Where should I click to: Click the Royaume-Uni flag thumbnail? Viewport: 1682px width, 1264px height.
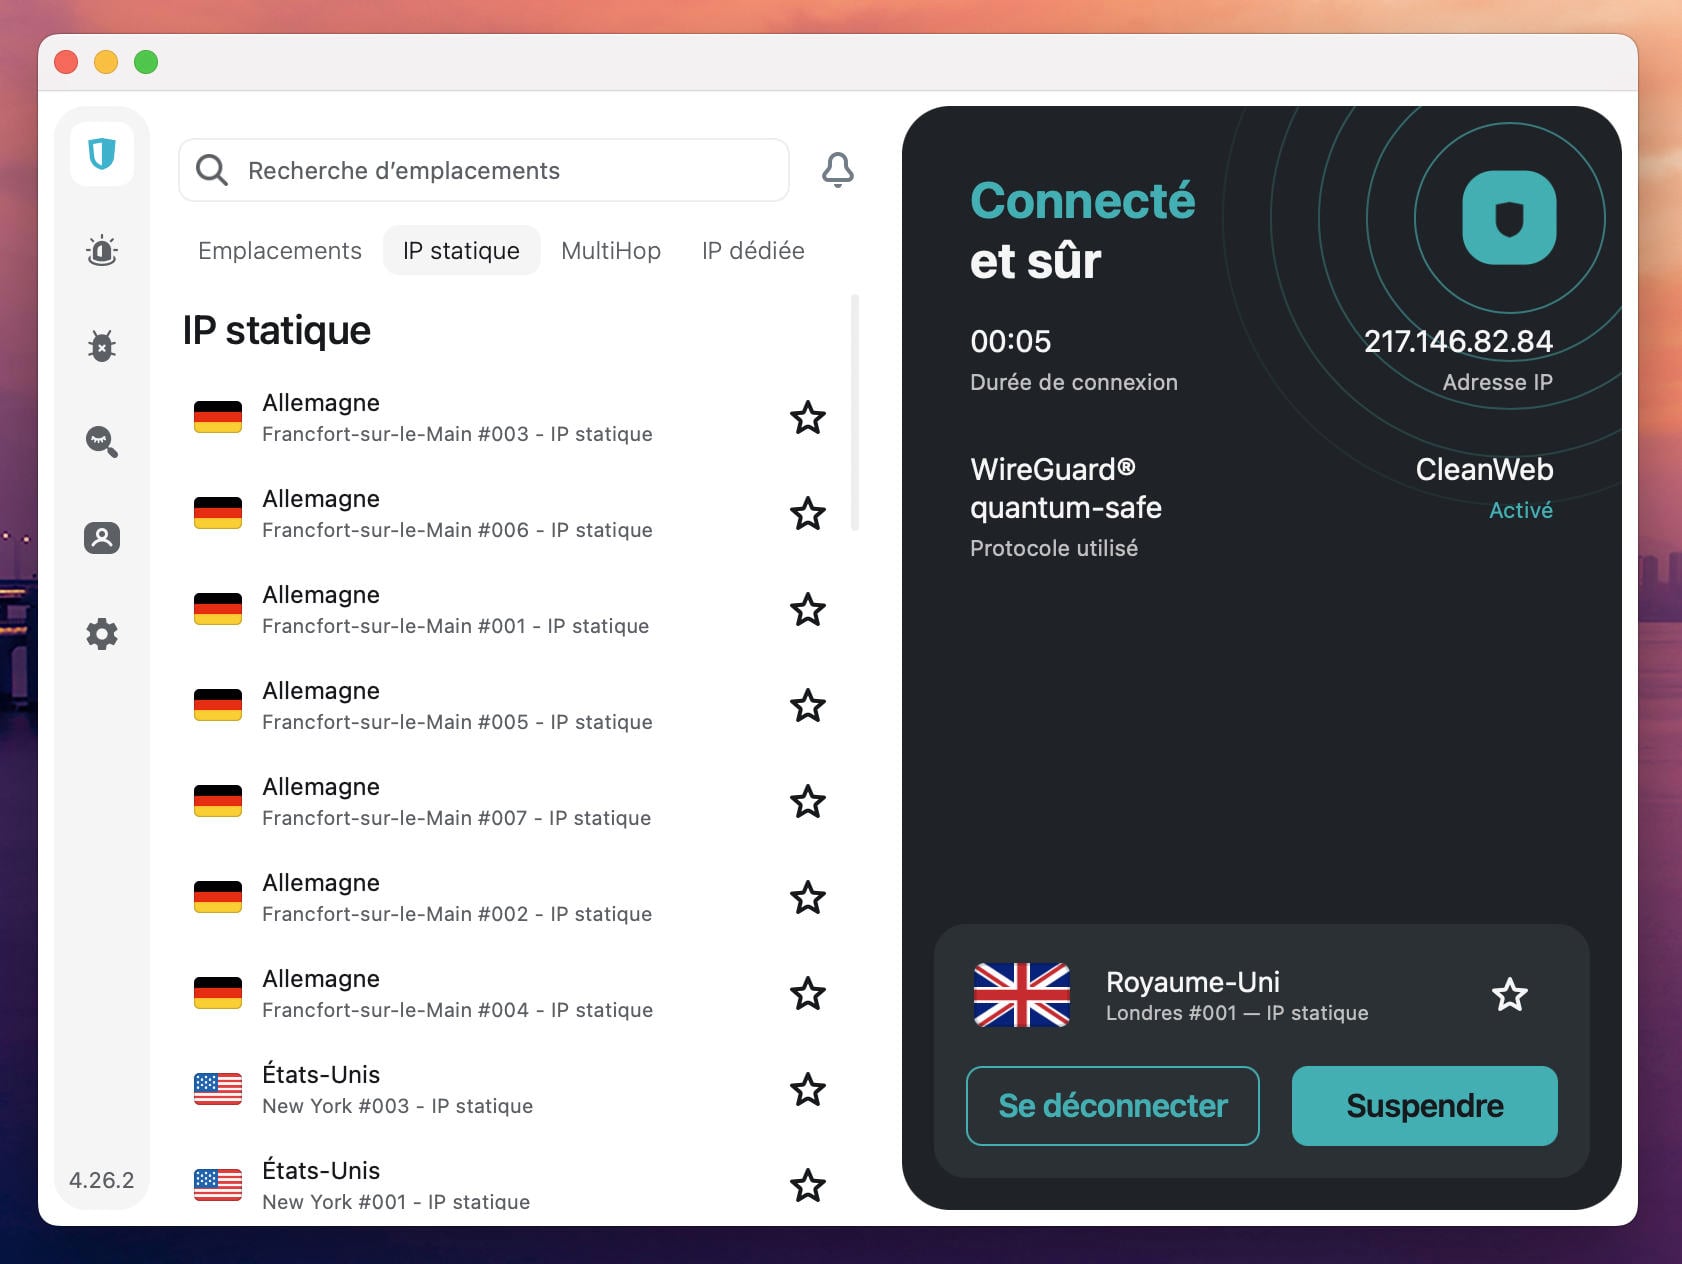coord(1022,995)
